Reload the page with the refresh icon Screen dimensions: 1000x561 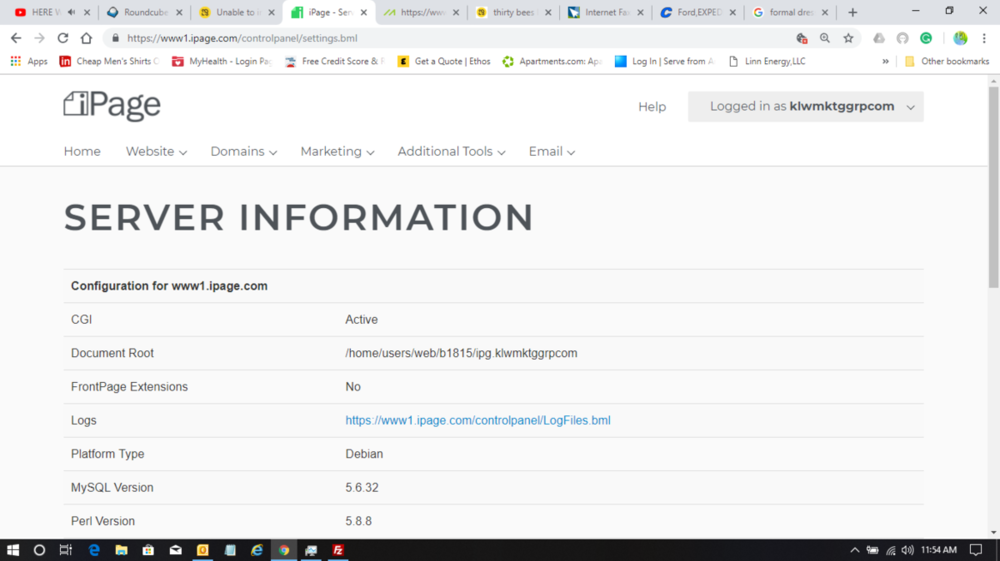pos(63,38)
